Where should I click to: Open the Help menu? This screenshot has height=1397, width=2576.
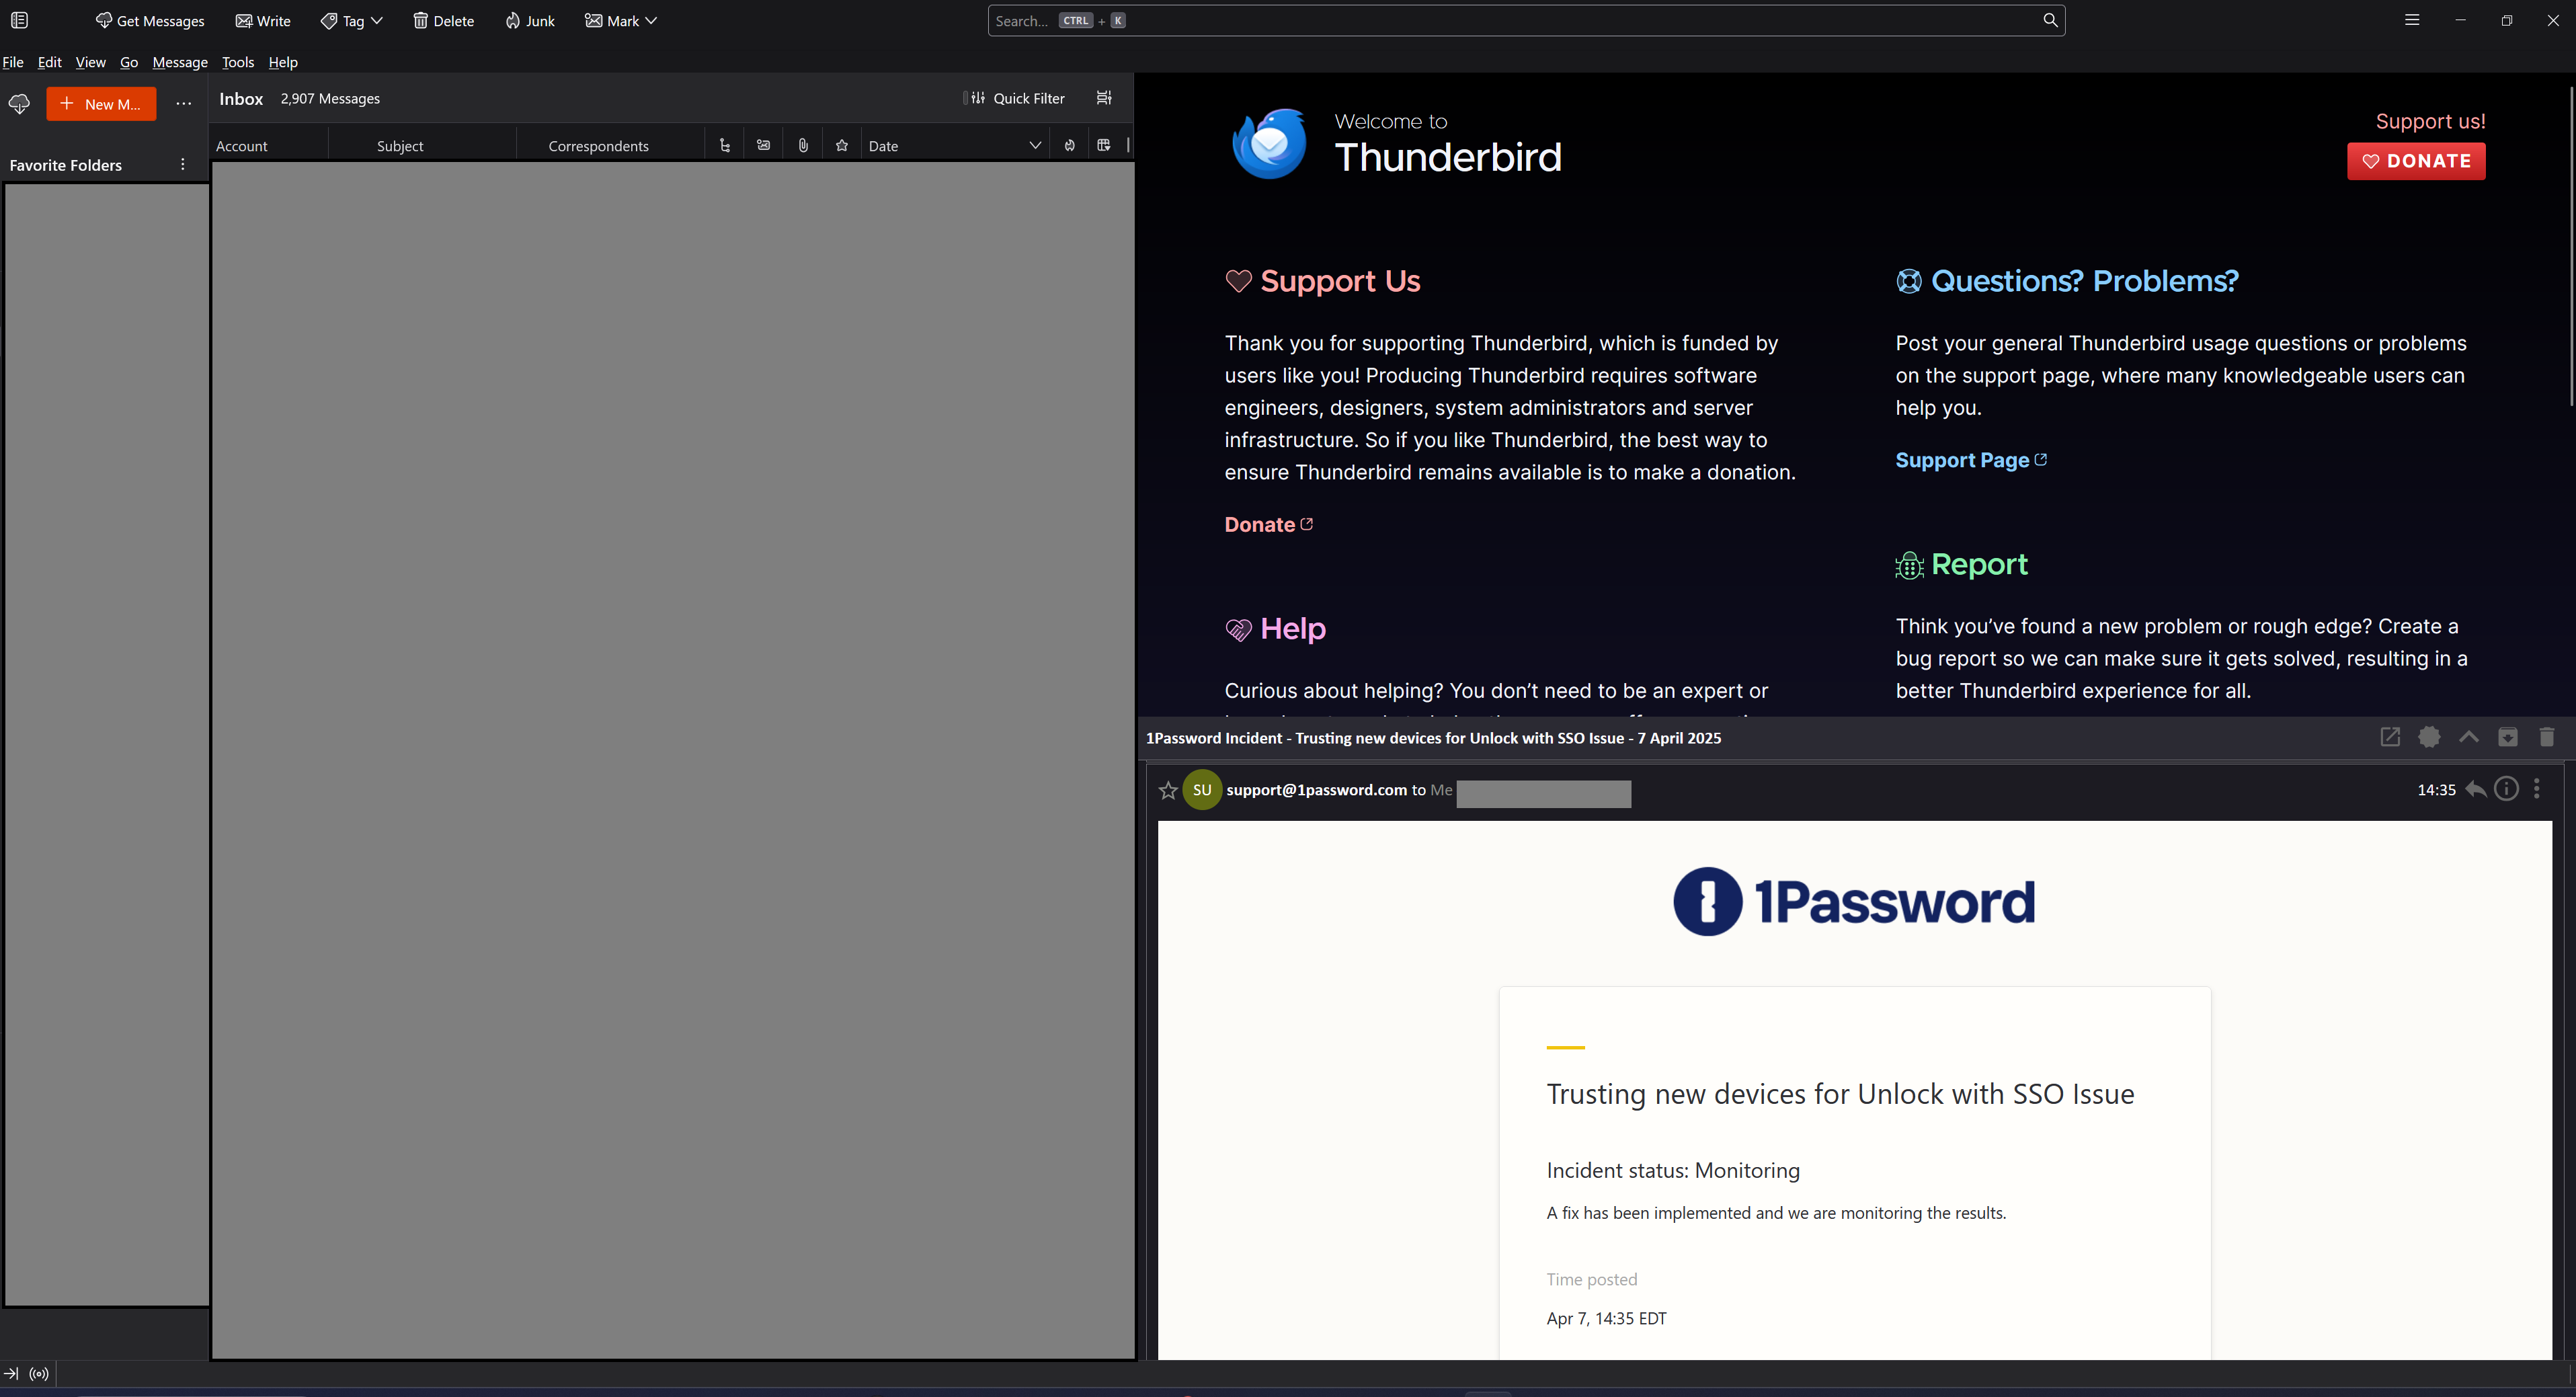tap(283, 62)
